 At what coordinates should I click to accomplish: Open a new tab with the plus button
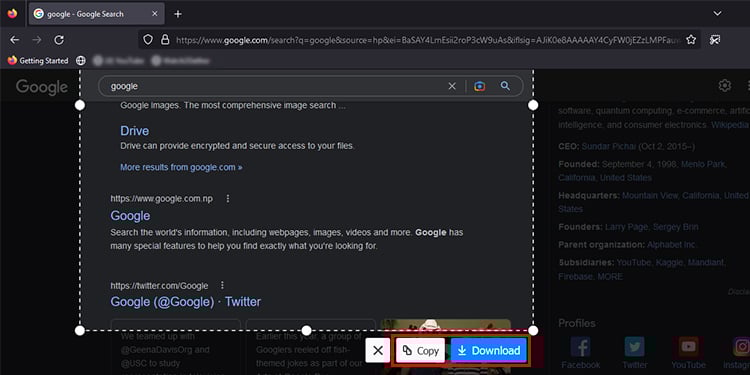click(x=178, y=14)
